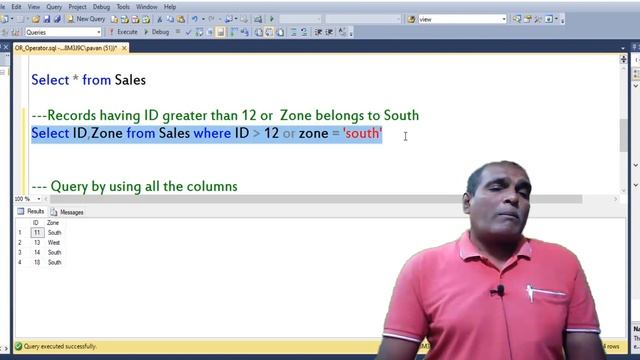640x360 pixels.
Task: Open the Help menu
Action: tap(170, 7)
